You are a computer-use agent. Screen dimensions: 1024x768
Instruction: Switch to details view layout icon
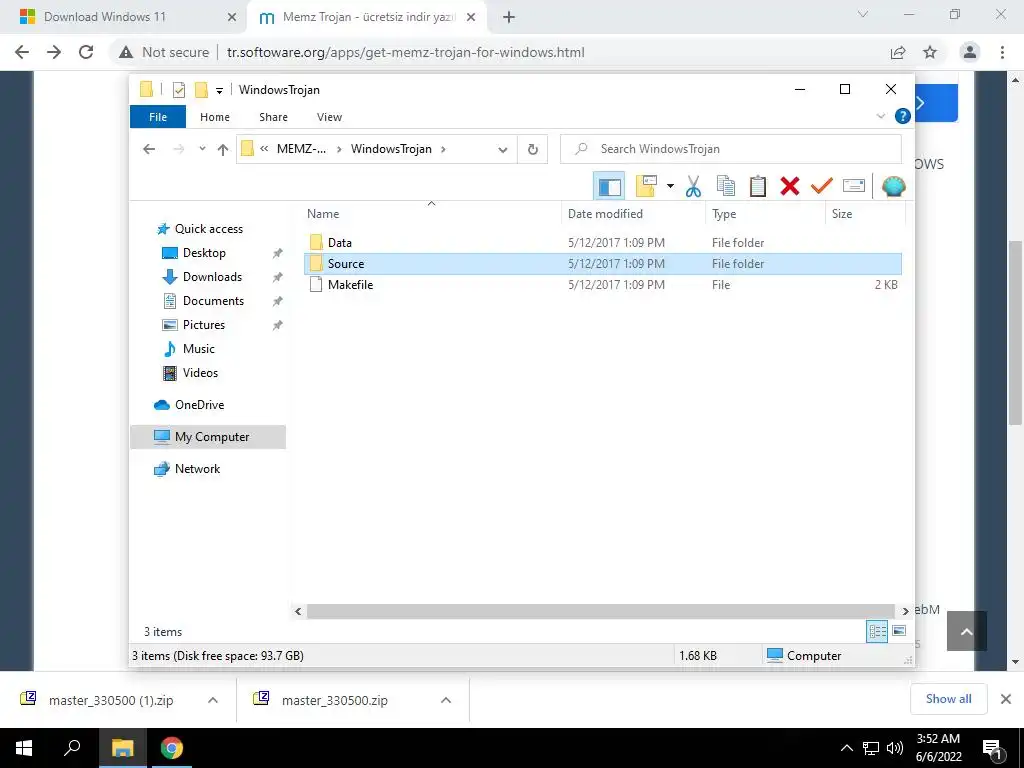point(877,632)
